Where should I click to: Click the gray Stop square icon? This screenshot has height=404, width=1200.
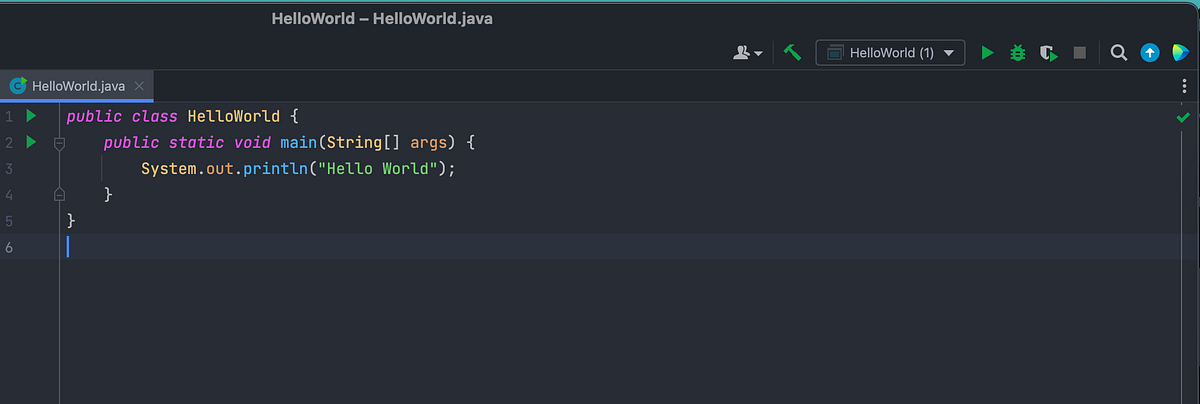(1079, 53)
